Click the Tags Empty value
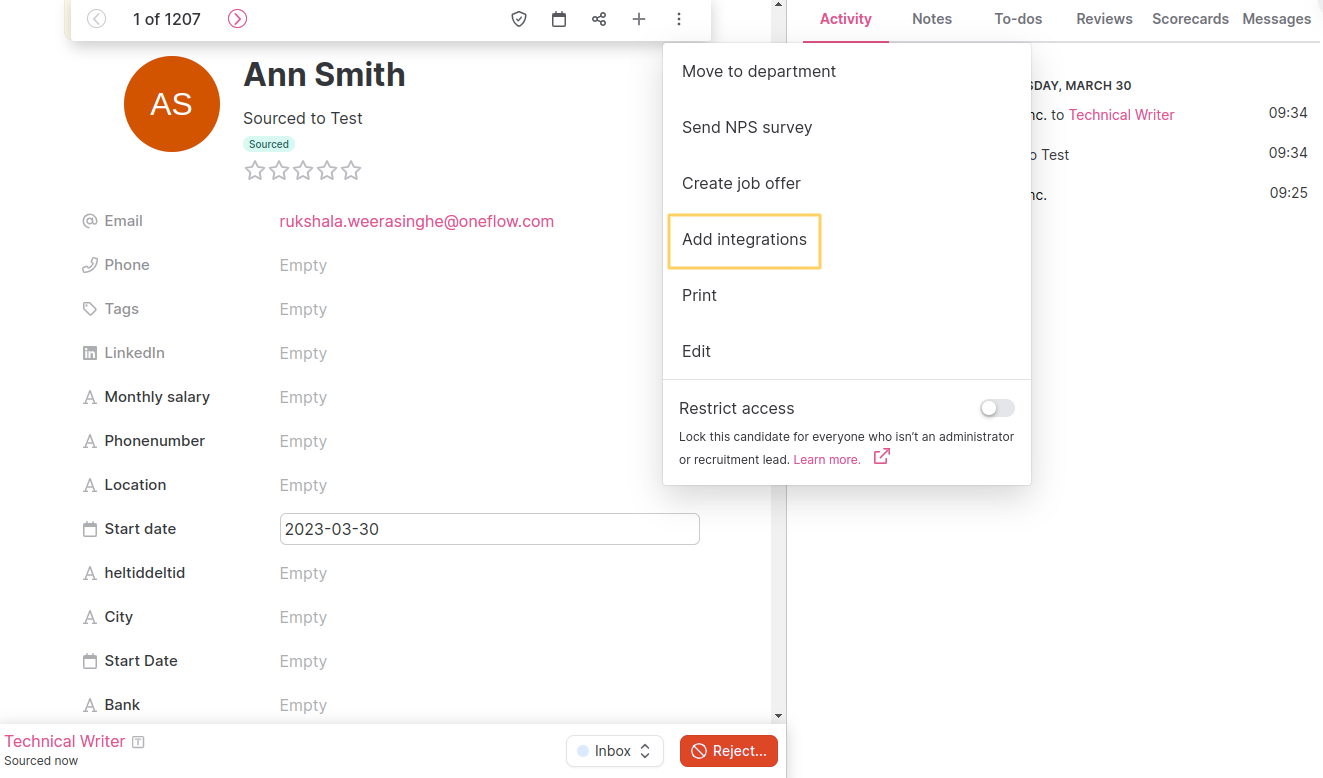This screenshot has height=778, width=1323. tap(303, 309)
